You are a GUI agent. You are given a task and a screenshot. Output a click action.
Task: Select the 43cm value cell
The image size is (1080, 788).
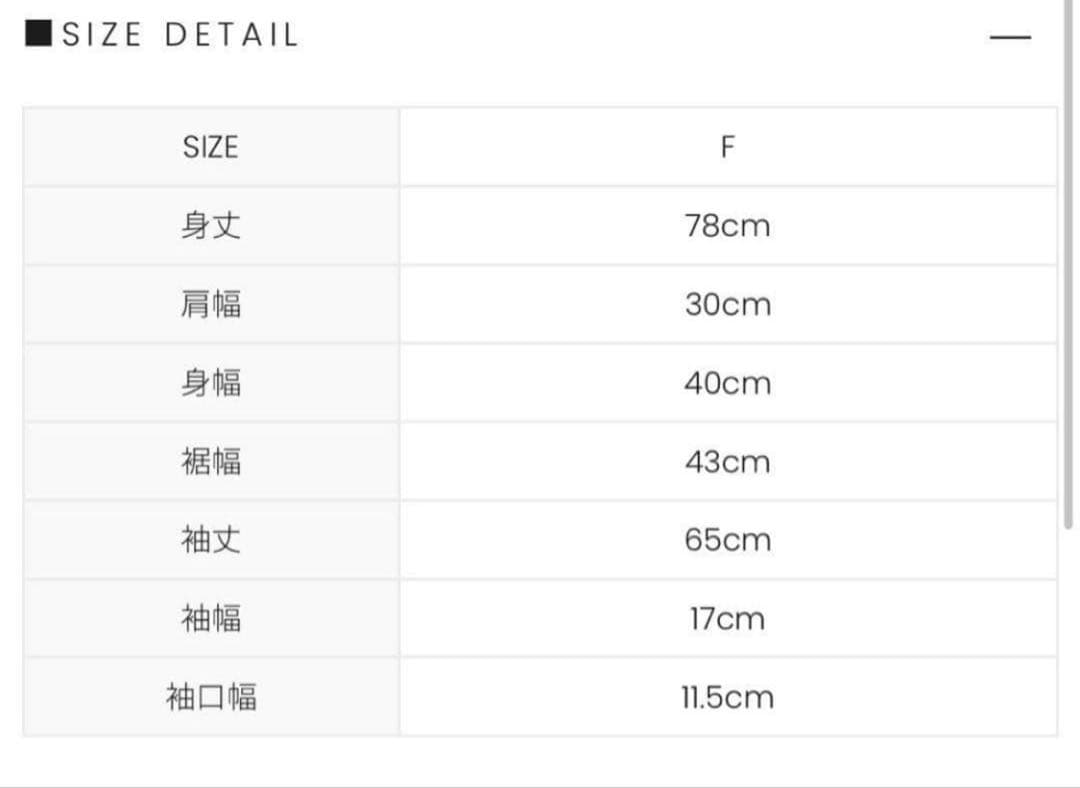(x=728, y=461)
